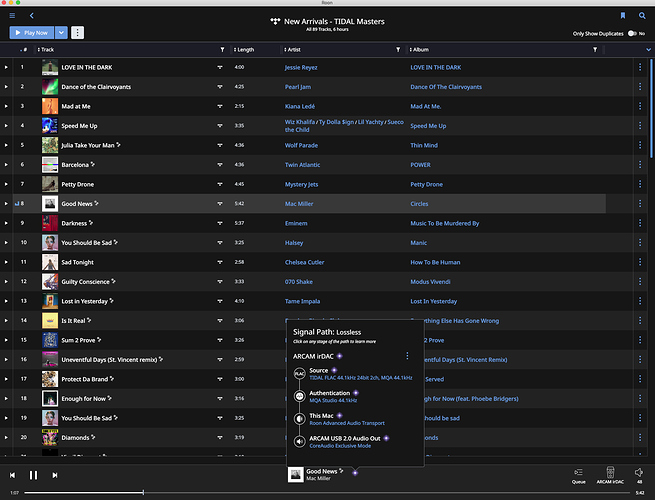Click the ARCAM irDAC star in Signal Path
The image size is (655, 500).
[x=340, y=356]
